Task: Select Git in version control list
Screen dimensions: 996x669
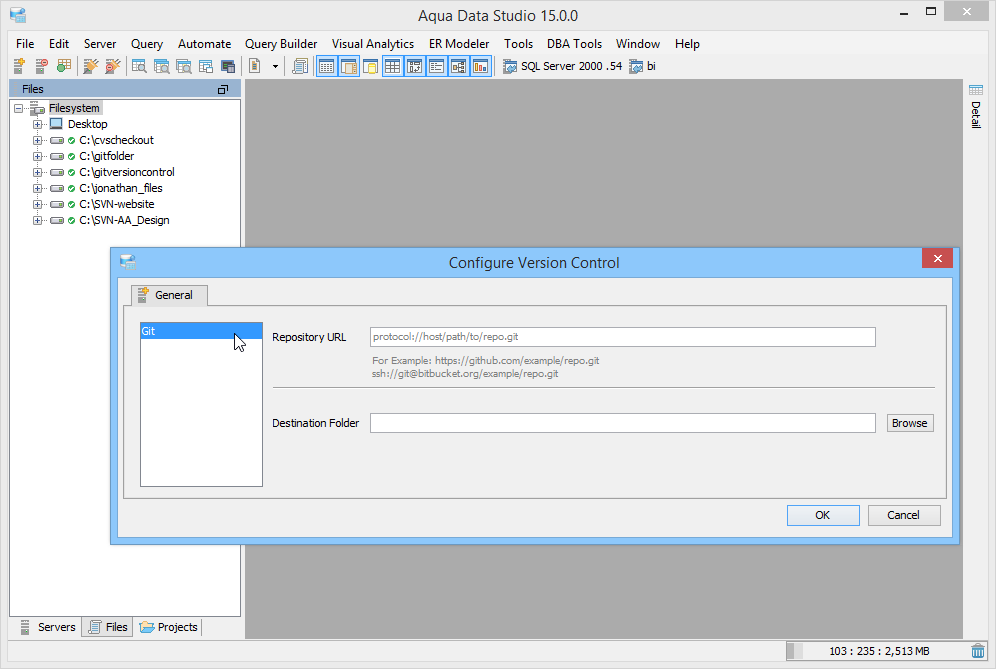Action: pos(201,331)
